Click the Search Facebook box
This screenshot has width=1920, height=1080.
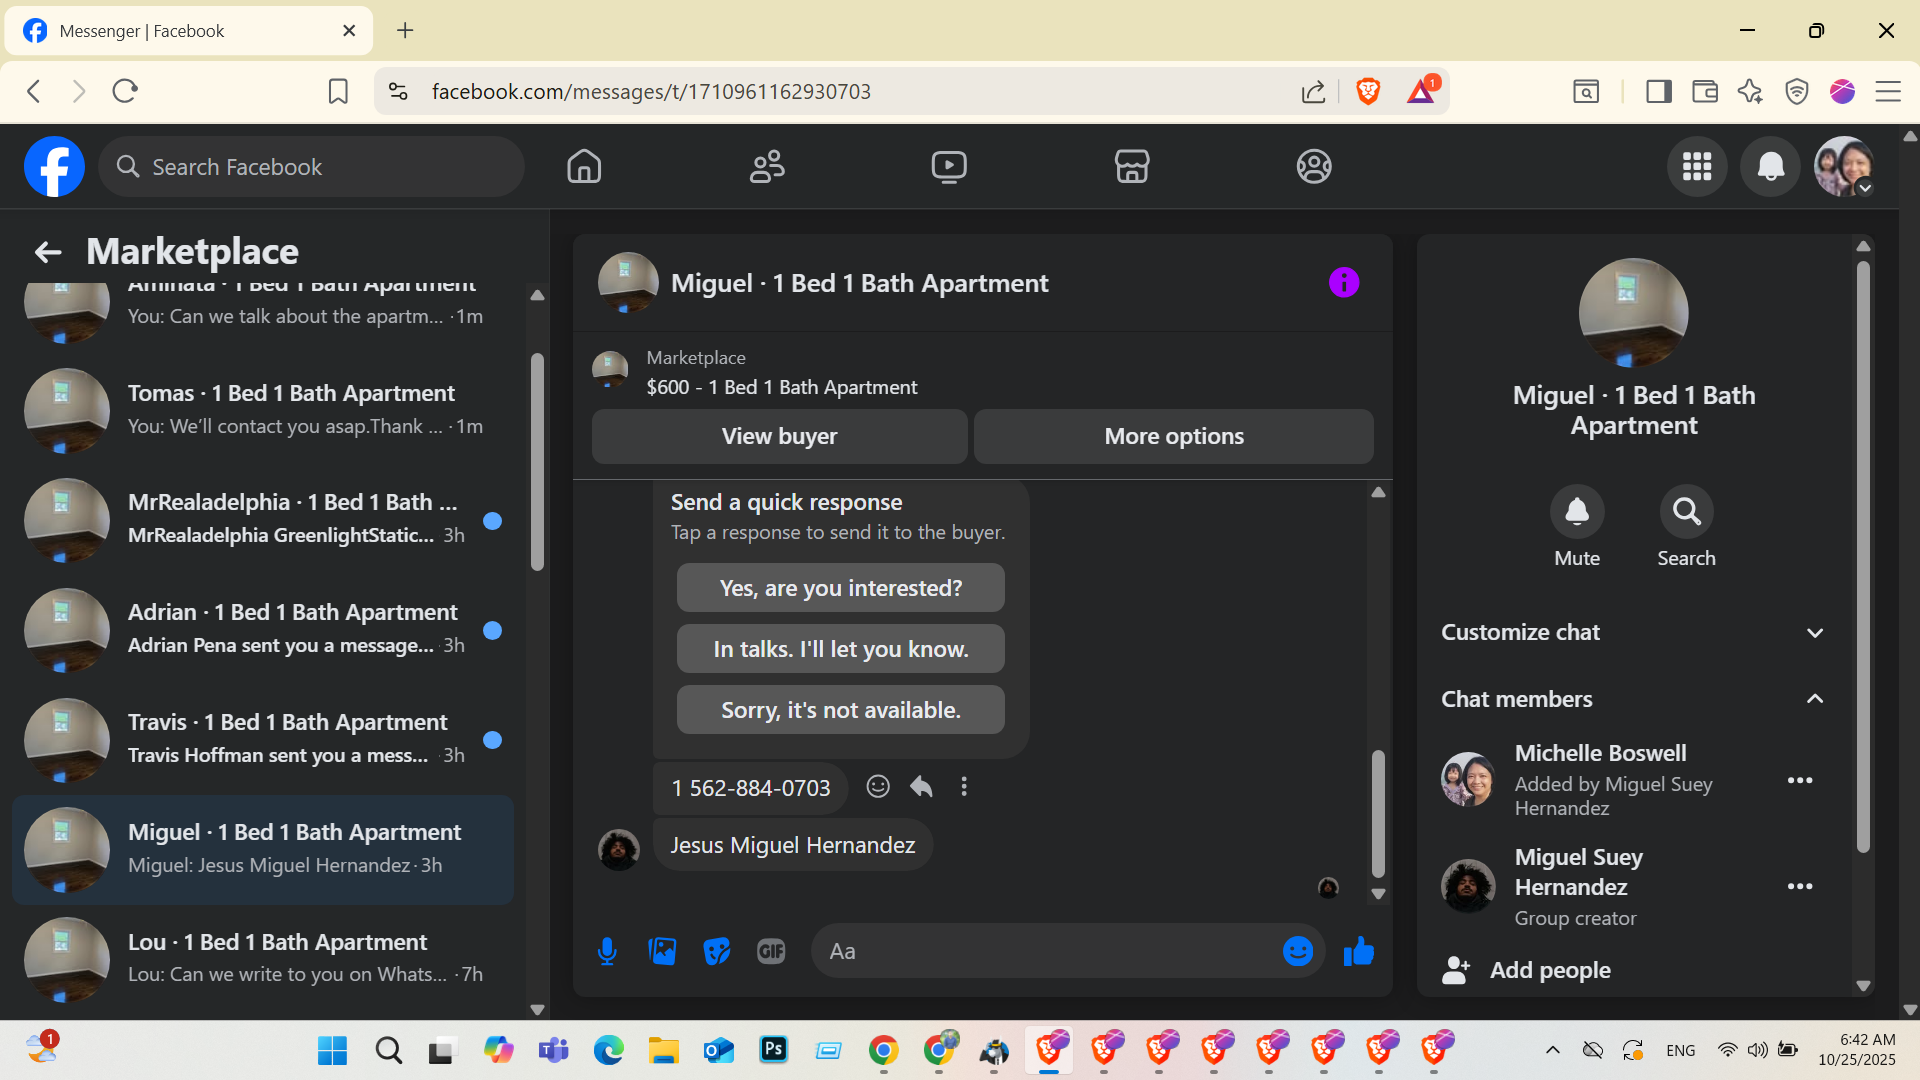[311, 167]
